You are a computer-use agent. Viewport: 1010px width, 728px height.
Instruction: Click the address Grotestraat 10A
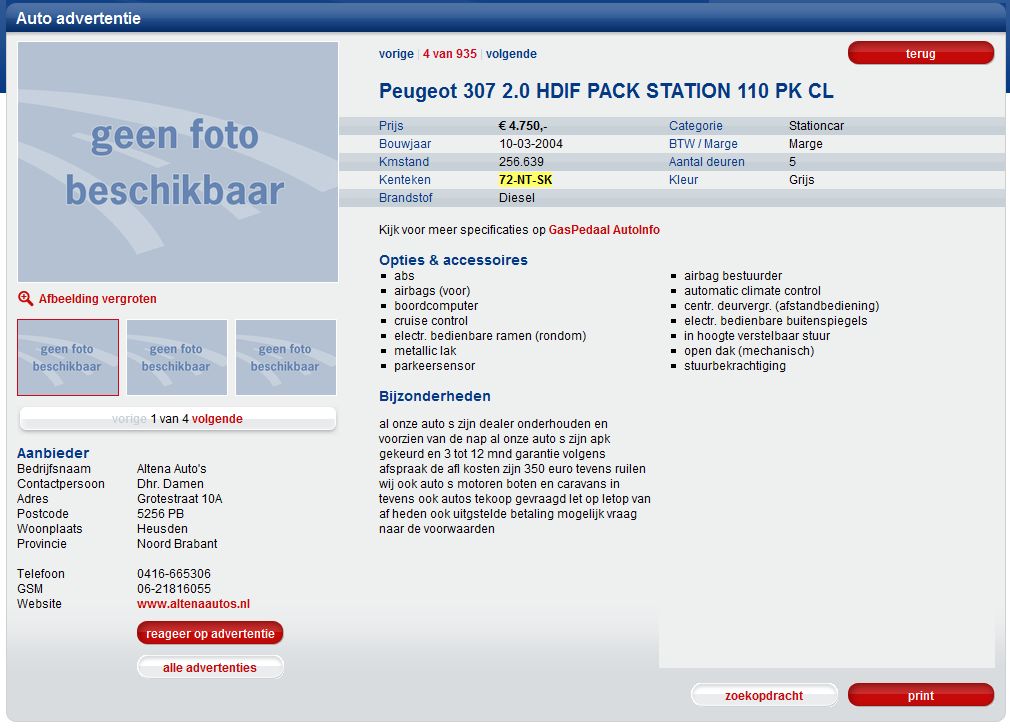(x=179, y=499)
